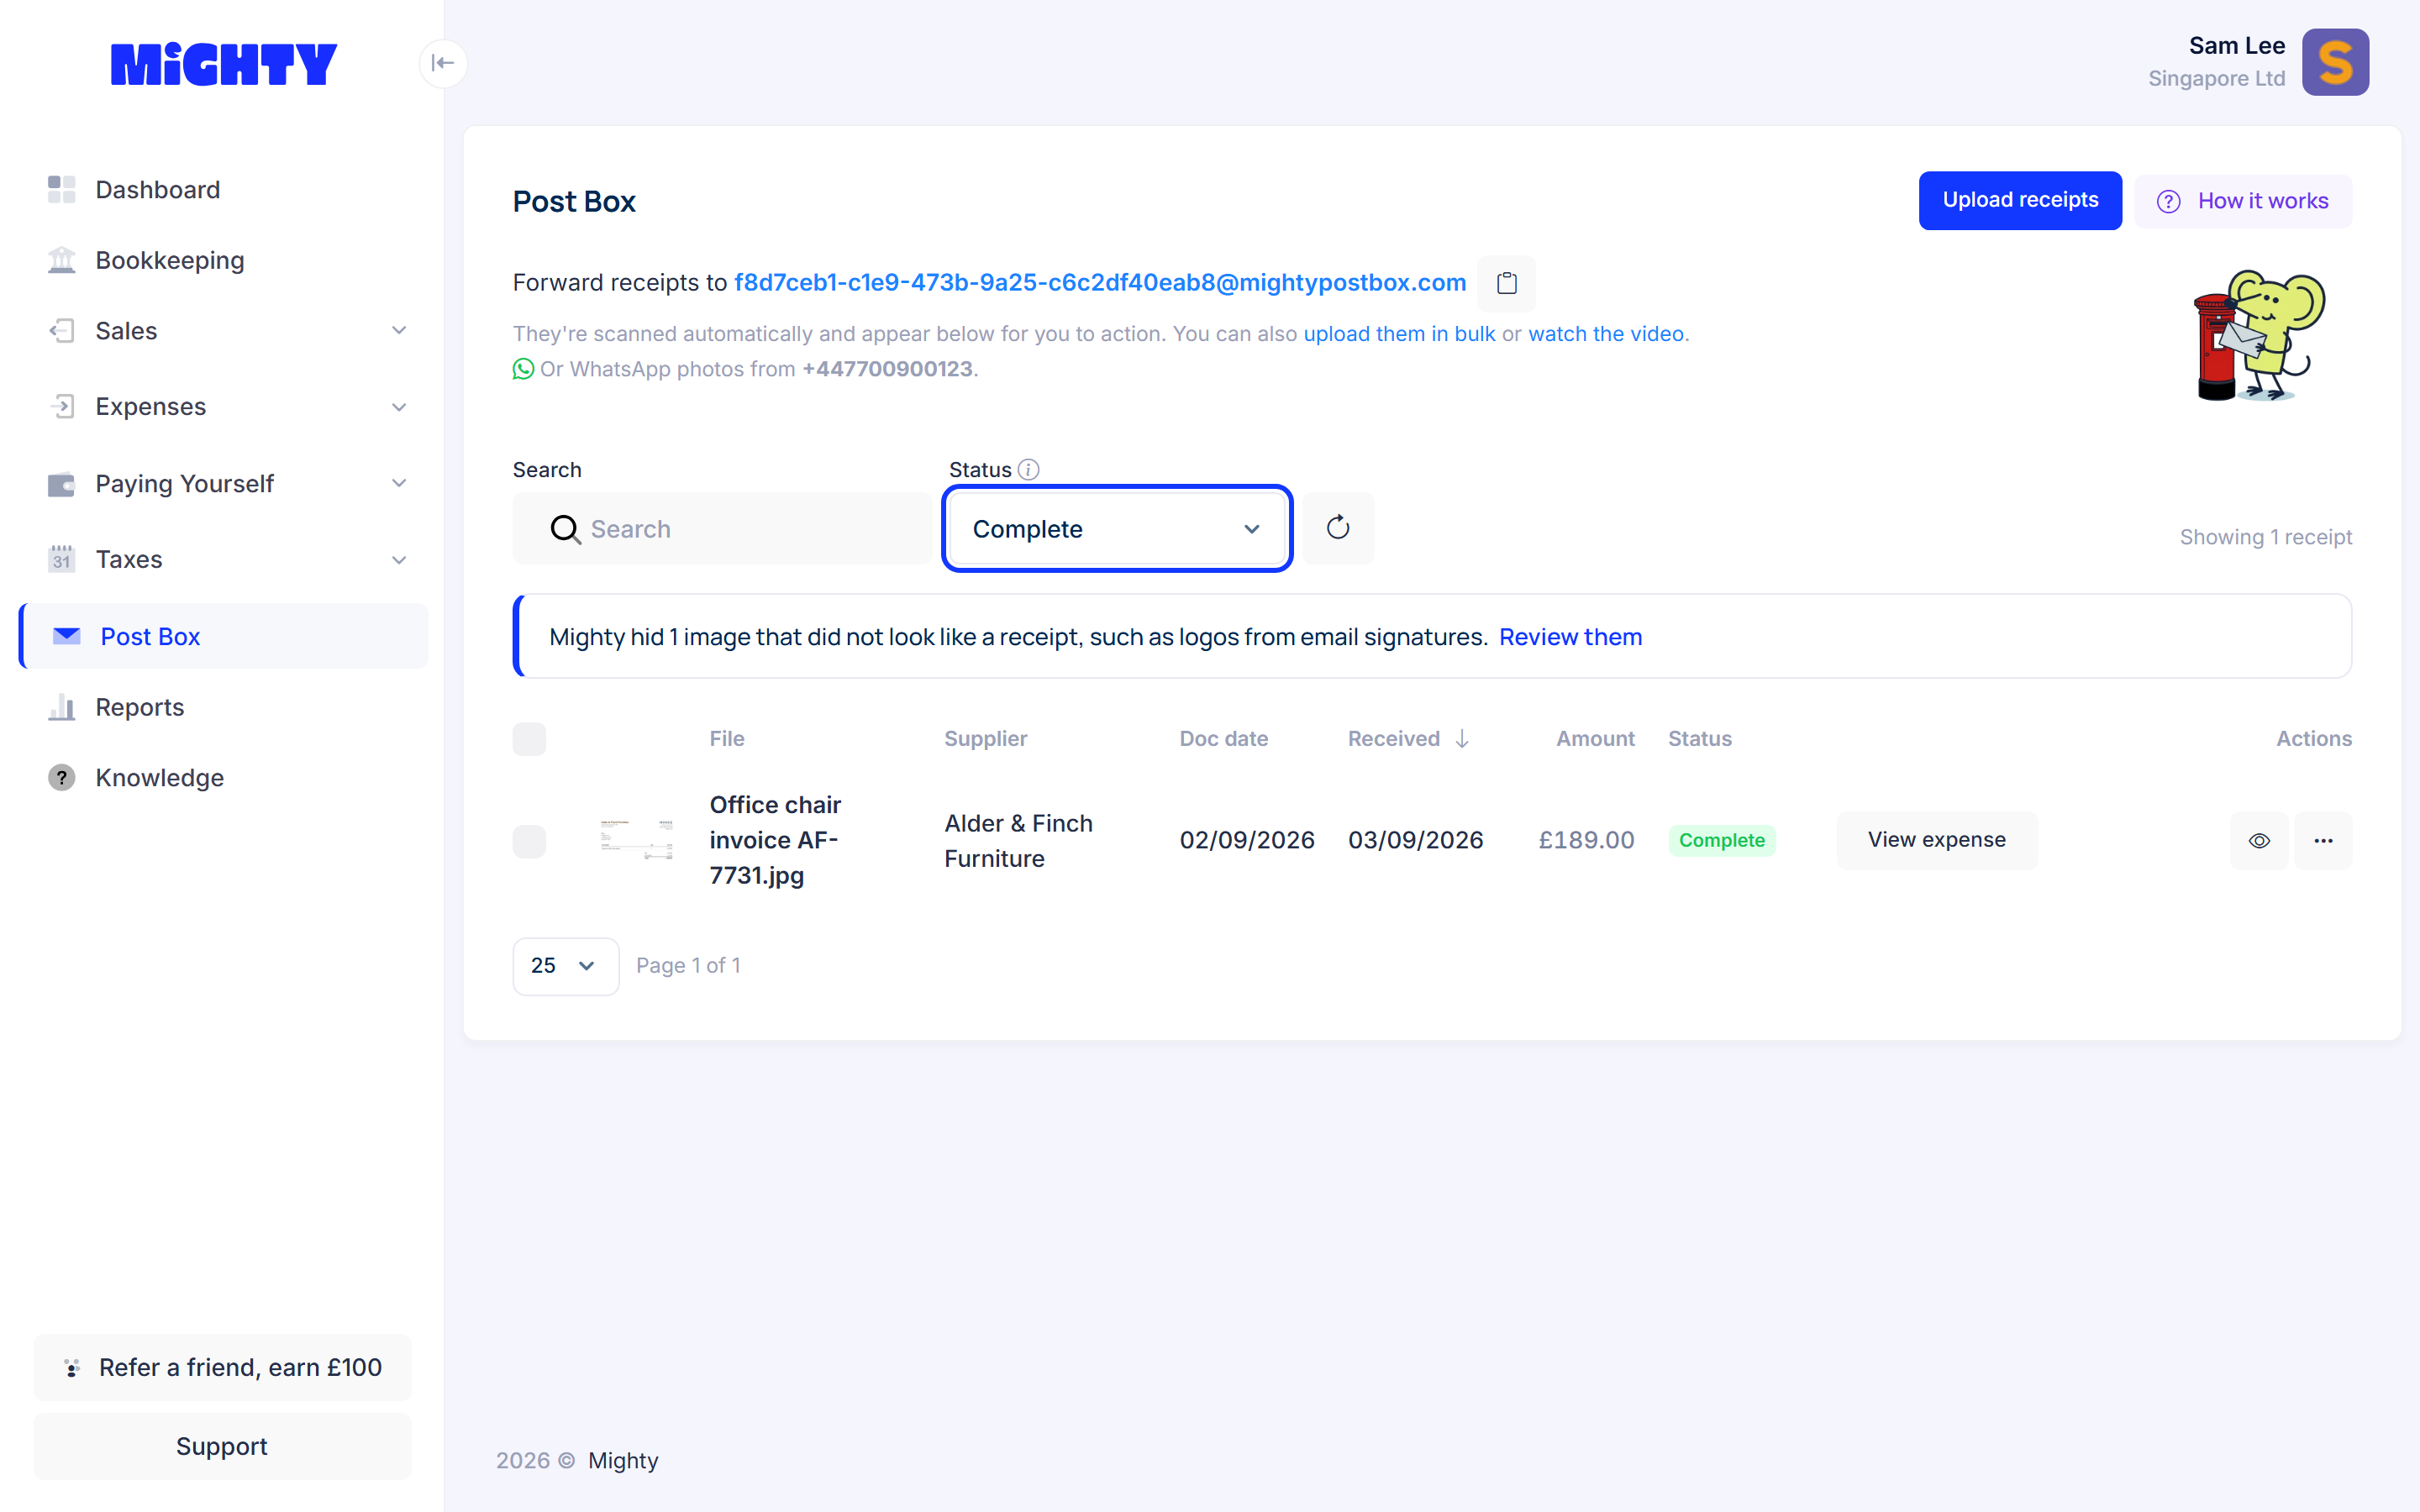The height and width of the screenshot is (1512, 2420).
Task: Tick the Office chair invoice row checkbox
Action: point(529,841)
